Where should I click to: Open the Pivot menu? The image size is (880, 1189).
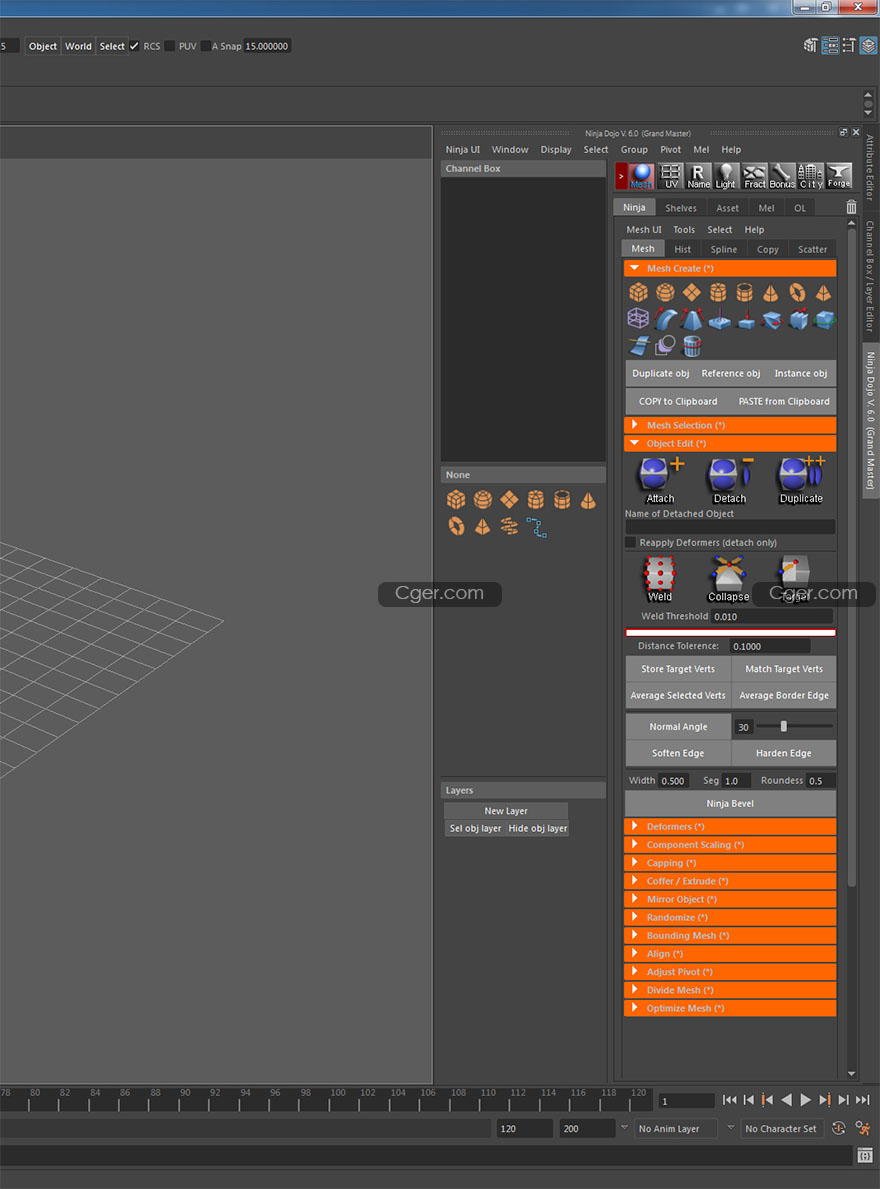(x=670, y=149)
